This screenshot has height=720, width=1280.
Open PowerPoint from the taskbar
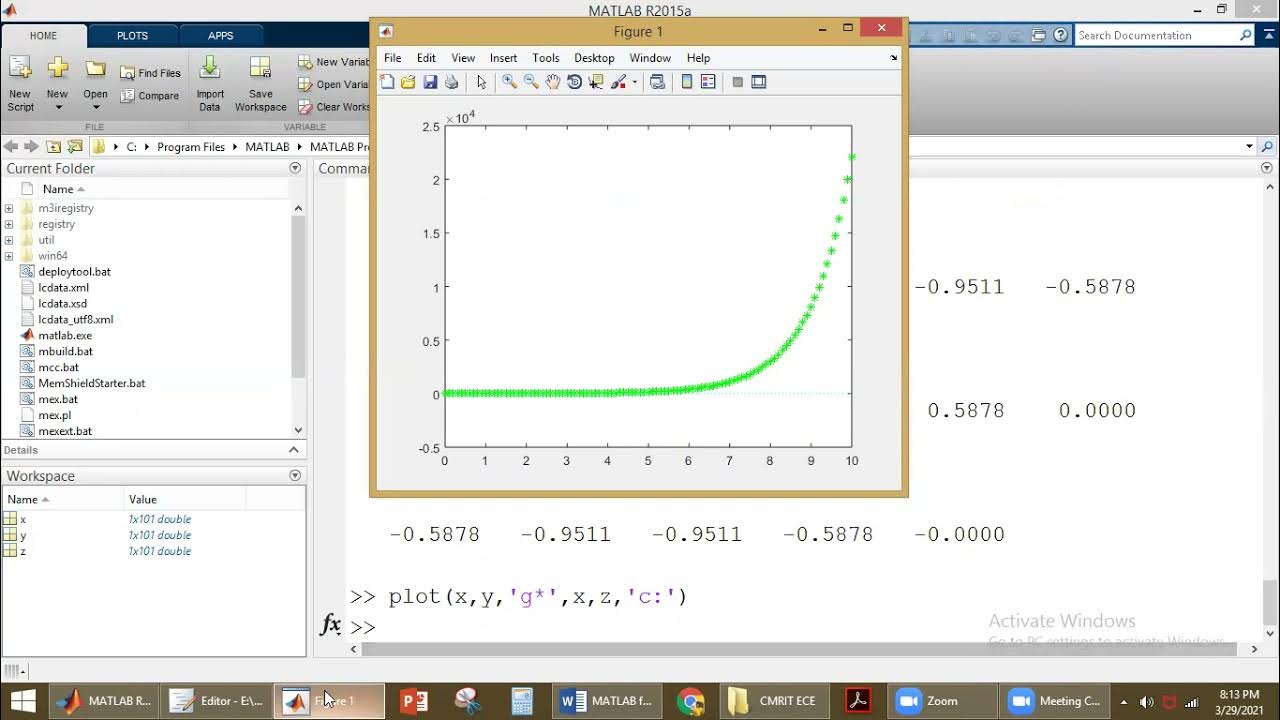tap(414, 701)
